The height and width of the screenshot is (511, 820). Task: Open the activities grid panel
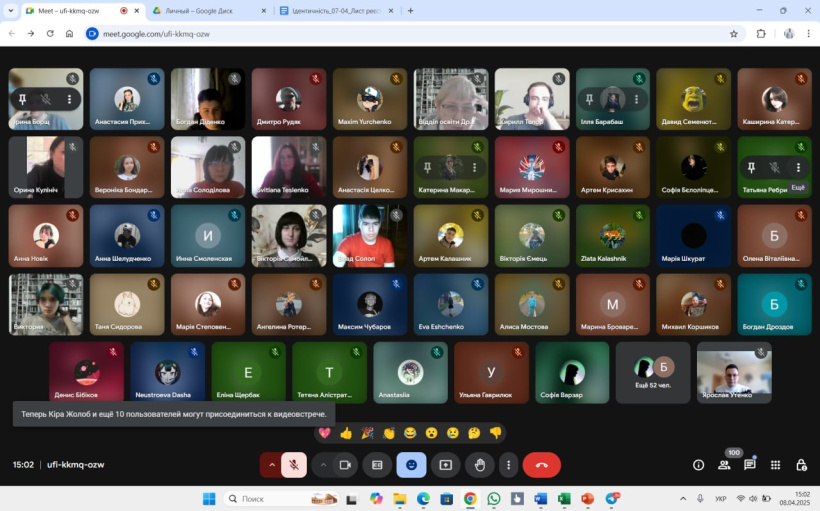[x=776, y=465]
